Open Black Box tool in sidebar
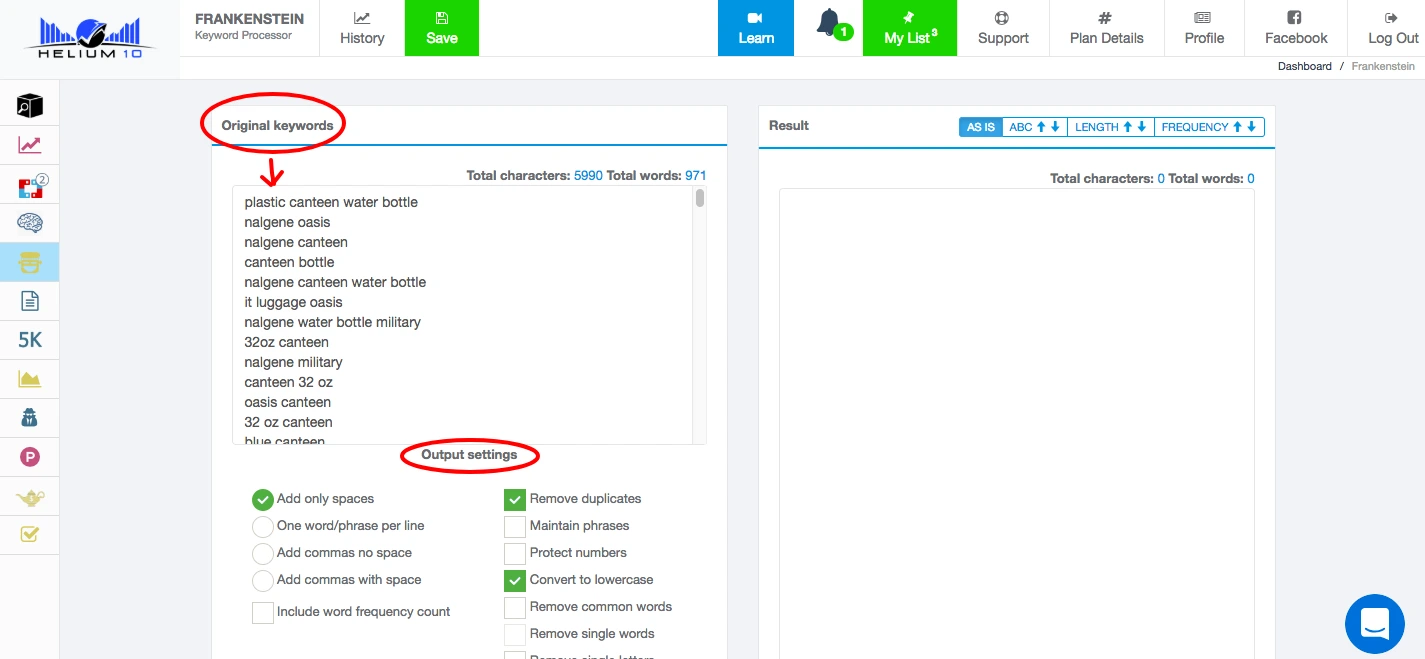This screenshot has width=1425, height=659. [x=30, y=105]
